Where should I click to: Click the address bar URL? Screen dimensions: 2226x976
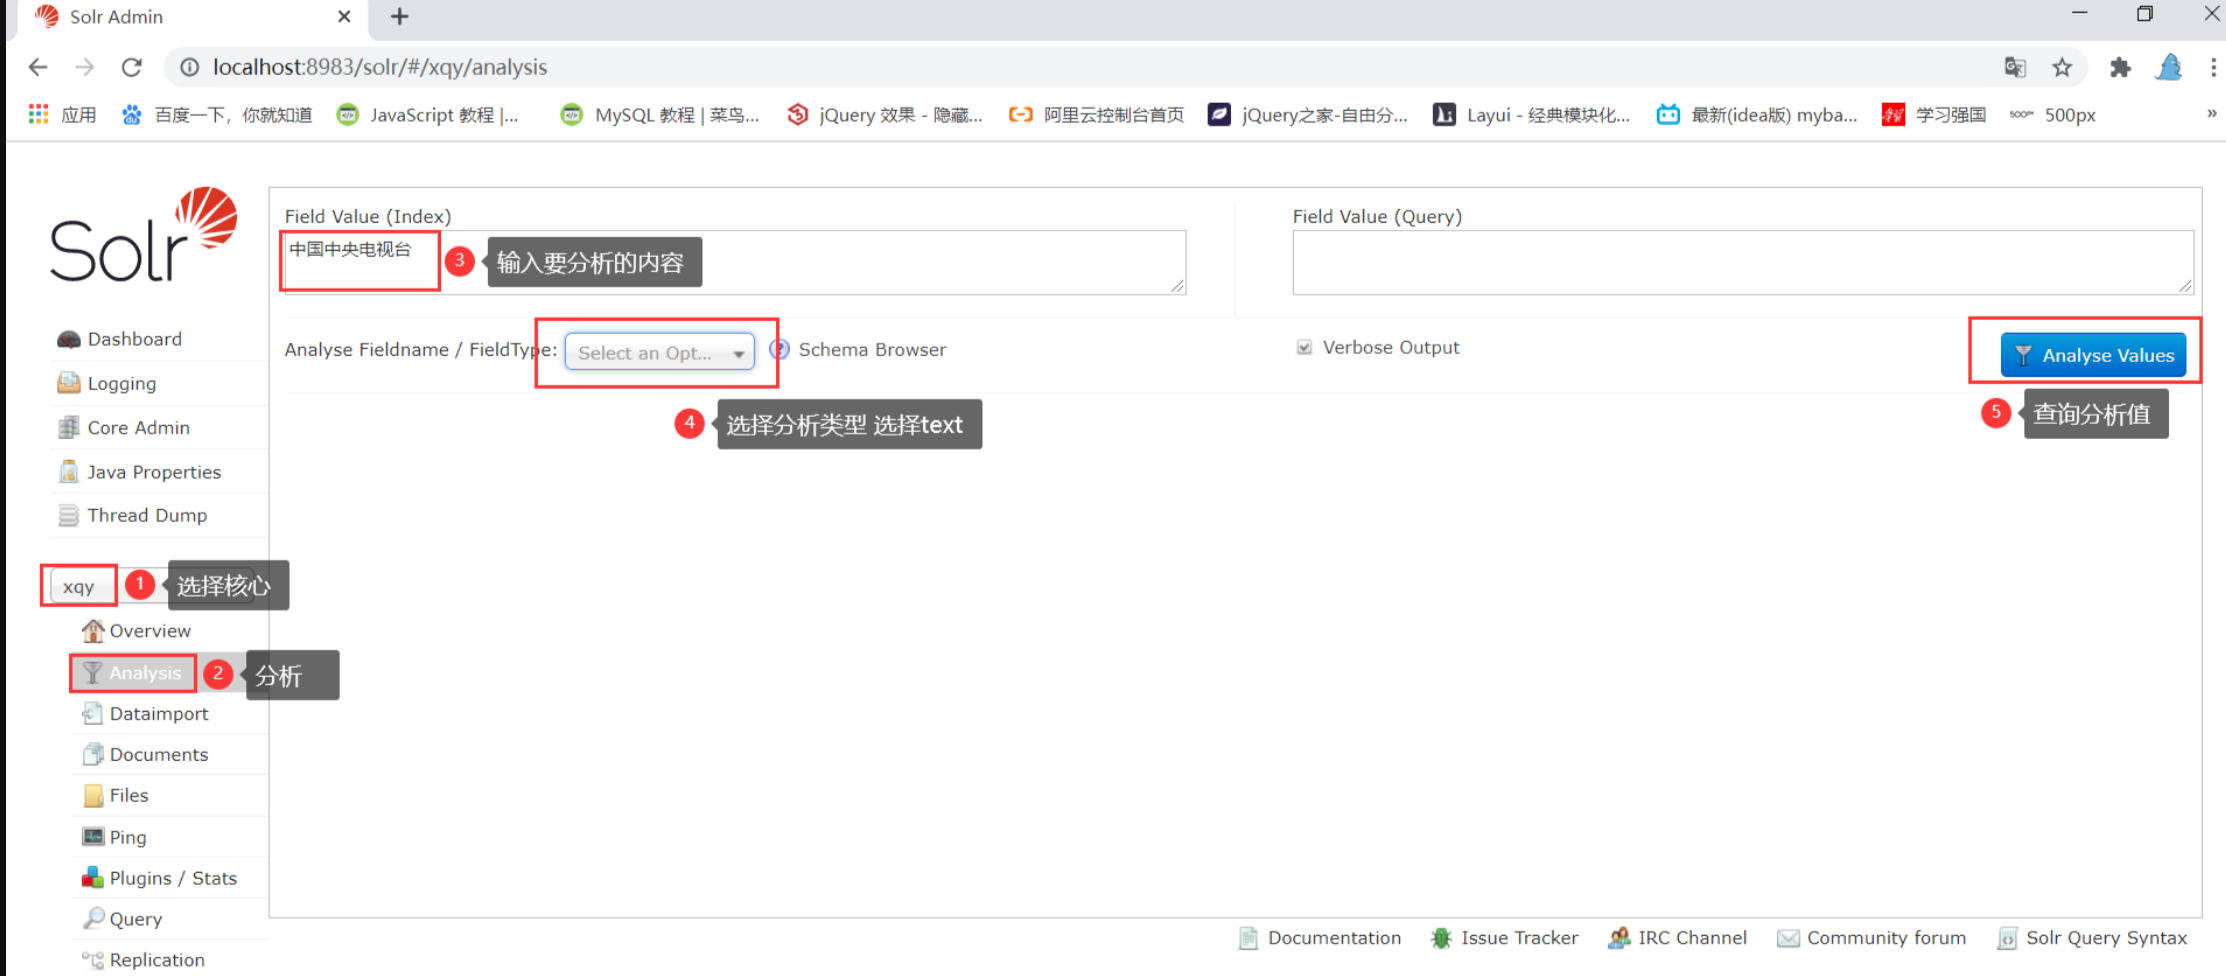click(x=380, y=67)
